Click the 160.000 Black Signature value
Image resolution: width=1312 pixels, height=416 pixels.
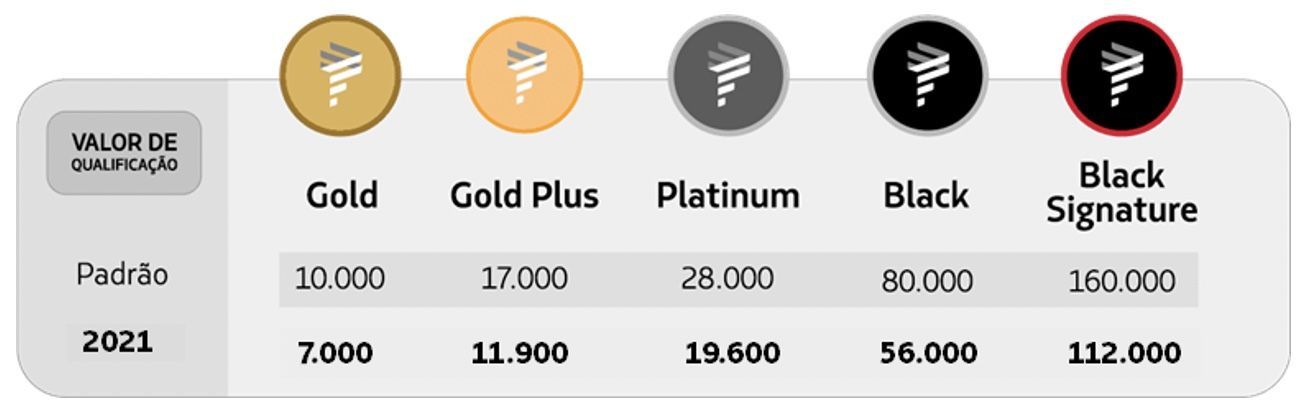pos(1122,281)
